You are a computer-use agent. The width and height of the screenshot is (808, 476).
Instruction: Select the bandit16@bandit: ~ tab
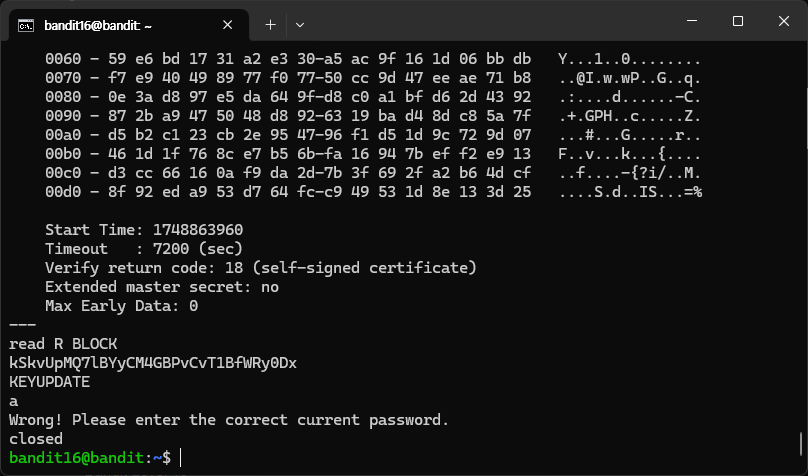(x=98, y=25)
